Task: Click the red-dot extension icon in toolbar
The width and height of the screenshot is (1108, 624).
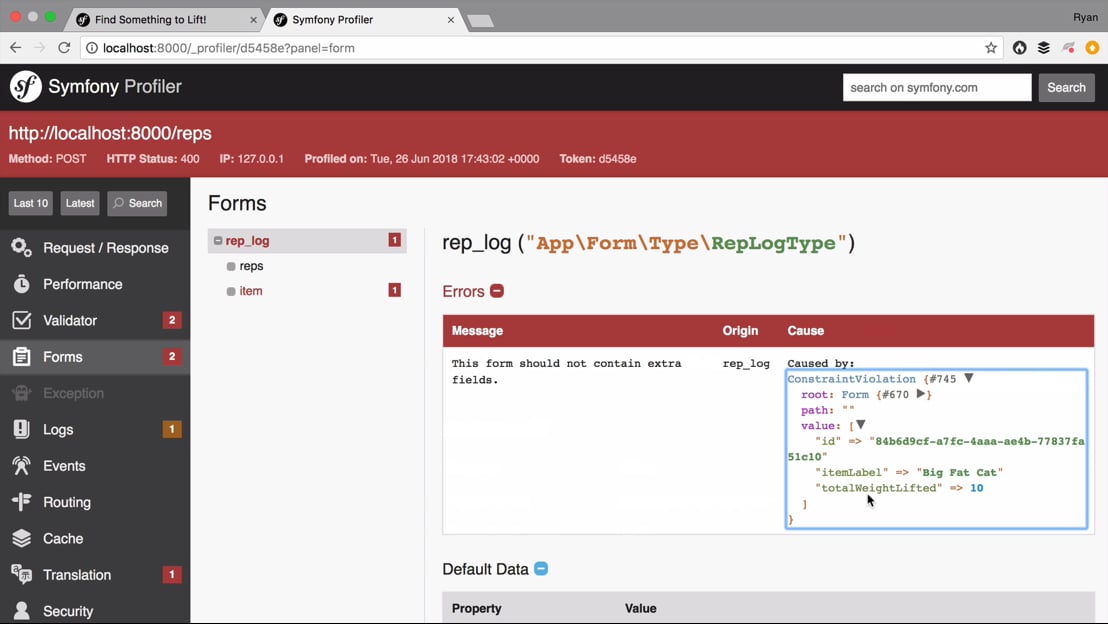Action: [1068, 47]
